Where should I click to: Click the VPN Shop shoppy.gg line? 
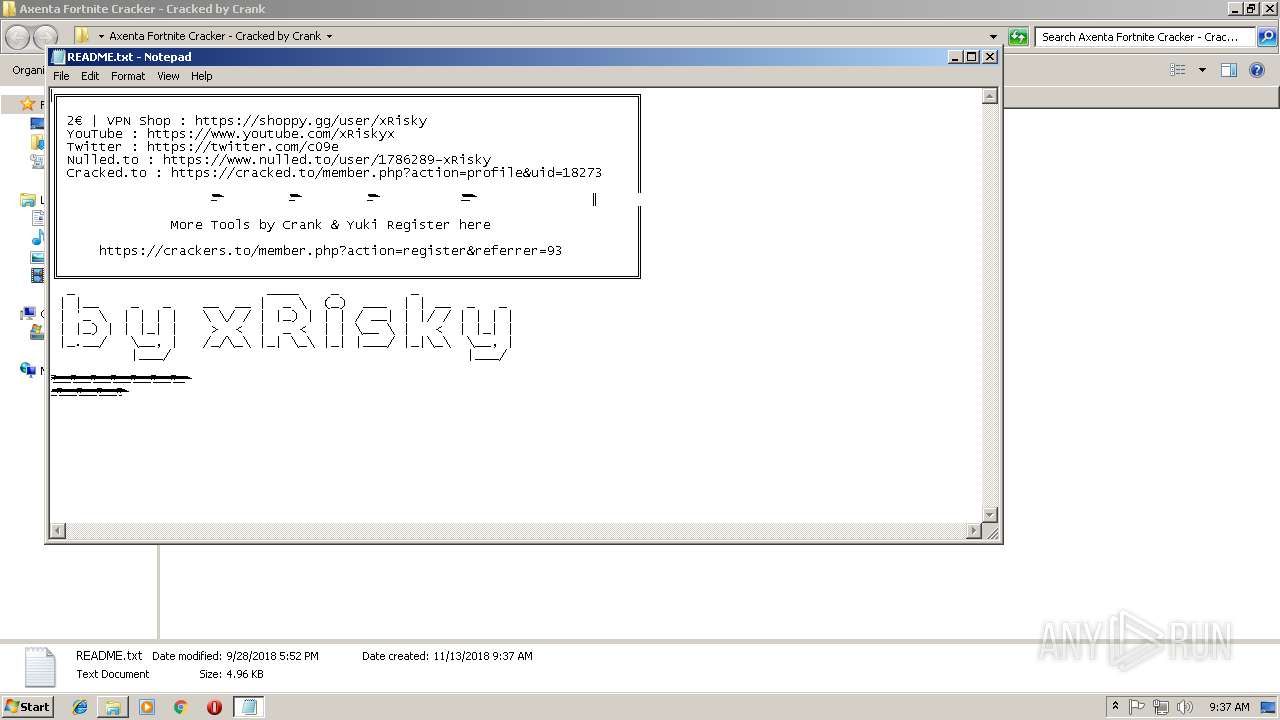point(247,121)
